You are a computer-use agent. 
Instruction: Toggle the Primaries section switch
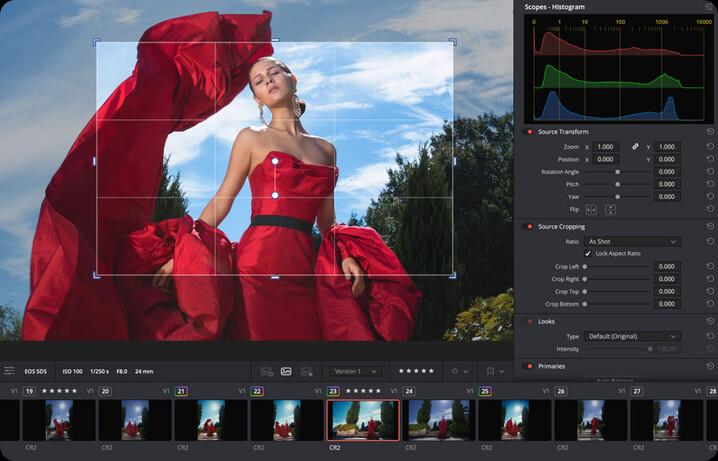point(528,366)
